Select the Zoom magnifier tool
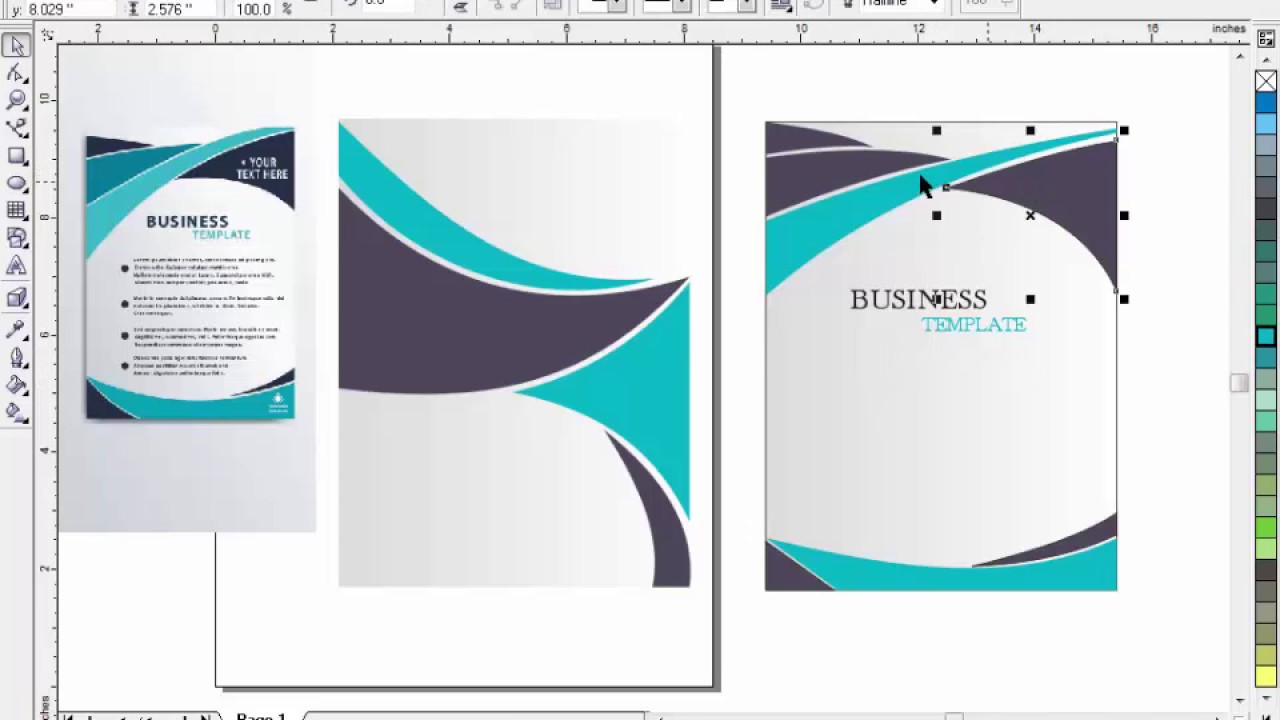Screen dimensions: 1280x720 [x=16, y=99]
